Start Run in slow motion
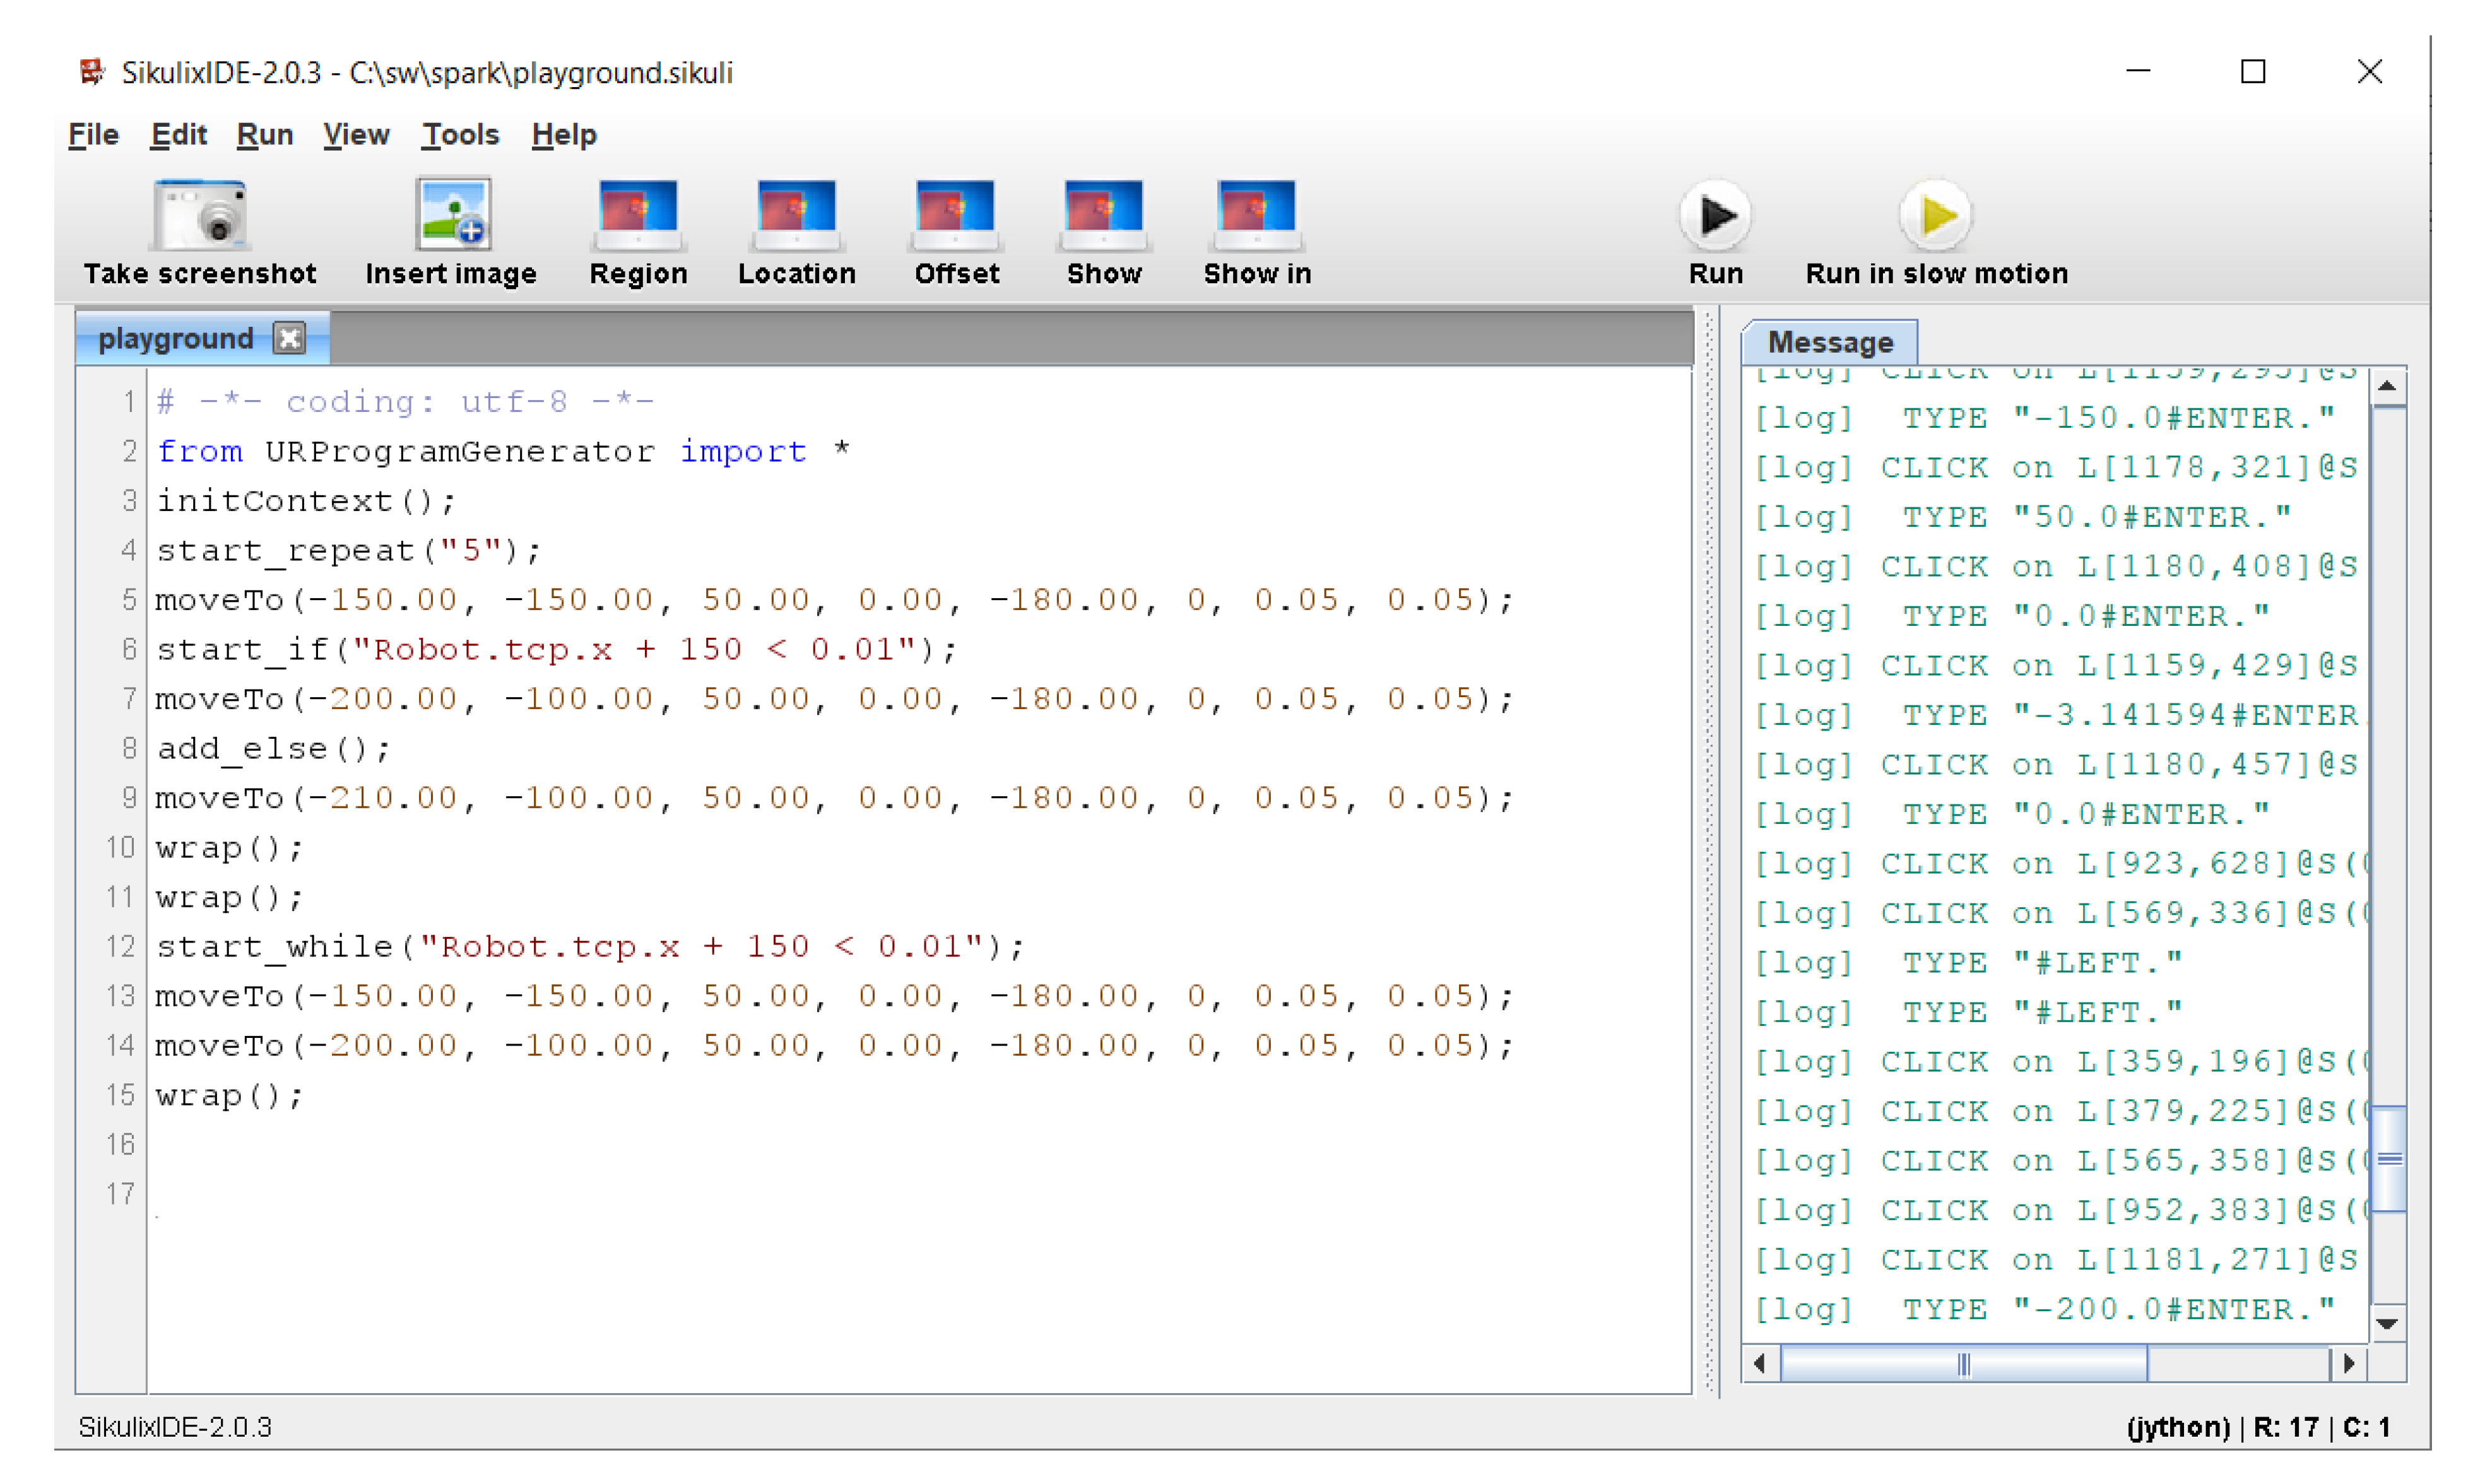This screenshot has height=1484, width=2473. click(1936, 215)
